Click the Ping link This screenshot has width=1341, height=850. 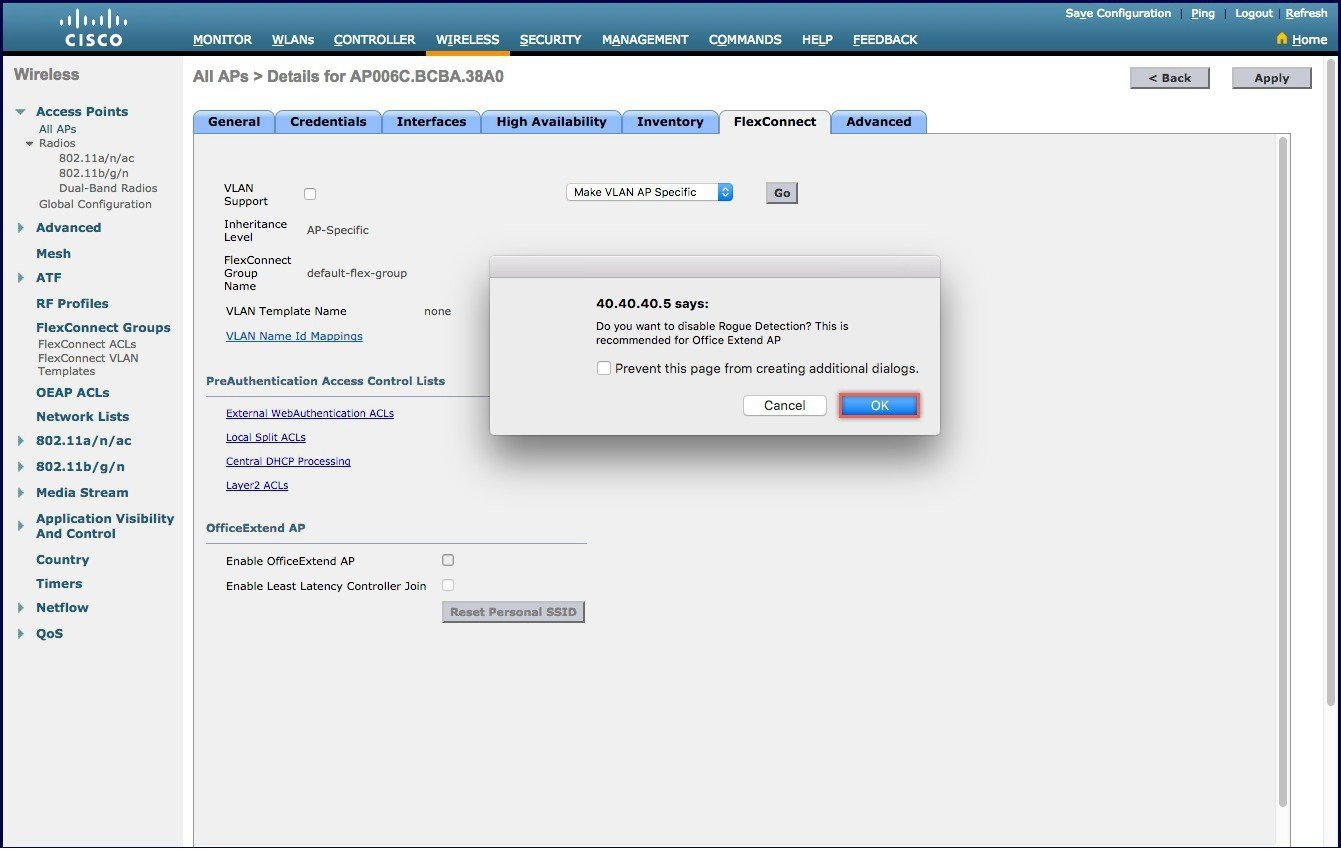1203,14
